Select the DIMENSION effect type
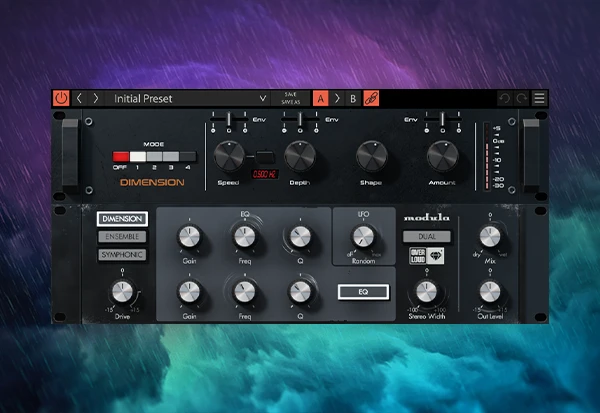 click(x=122, y=219)
